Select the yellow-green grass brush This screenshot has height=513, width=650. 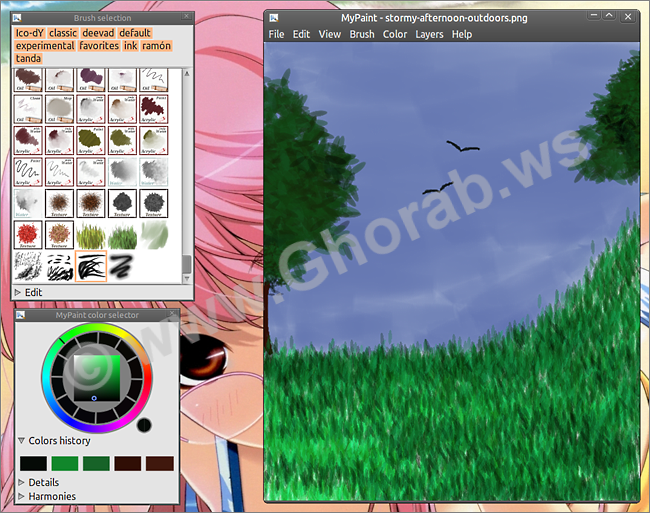tap(91, 235)
